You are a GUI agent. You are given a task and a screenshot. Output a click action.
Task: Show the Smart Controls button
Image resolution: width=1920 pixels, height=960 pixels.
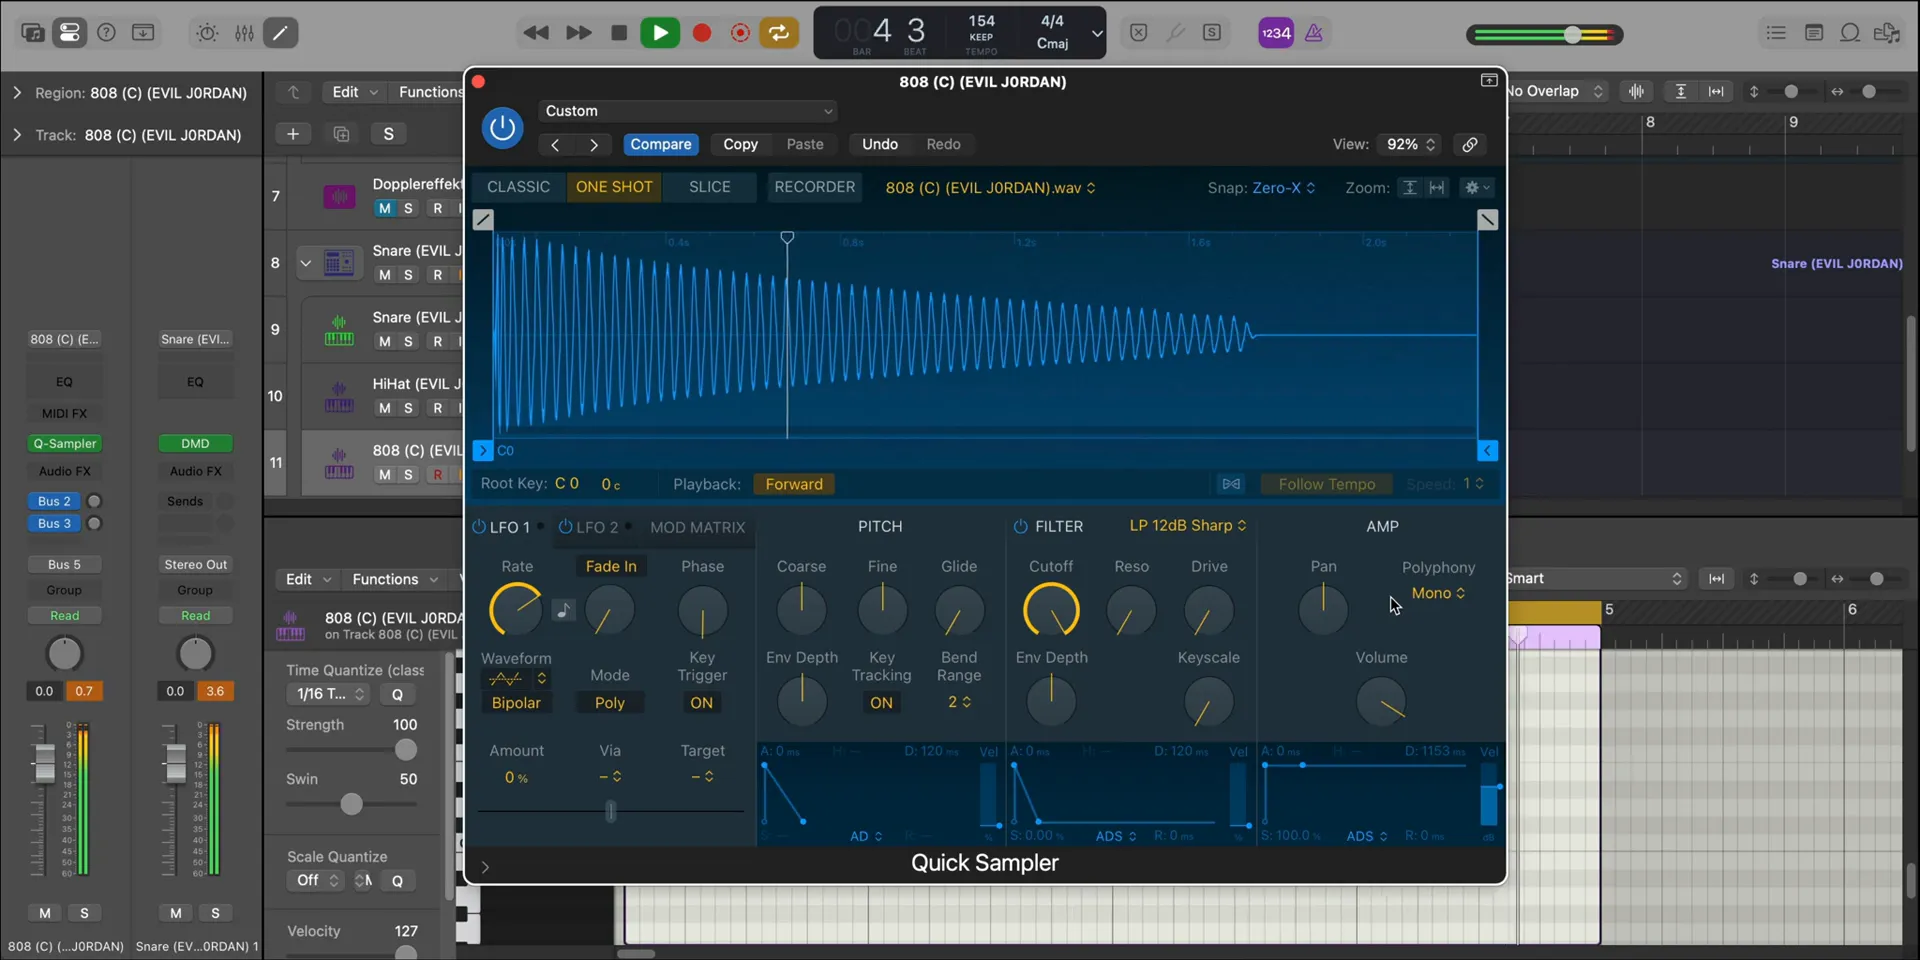tap(207, 33)
